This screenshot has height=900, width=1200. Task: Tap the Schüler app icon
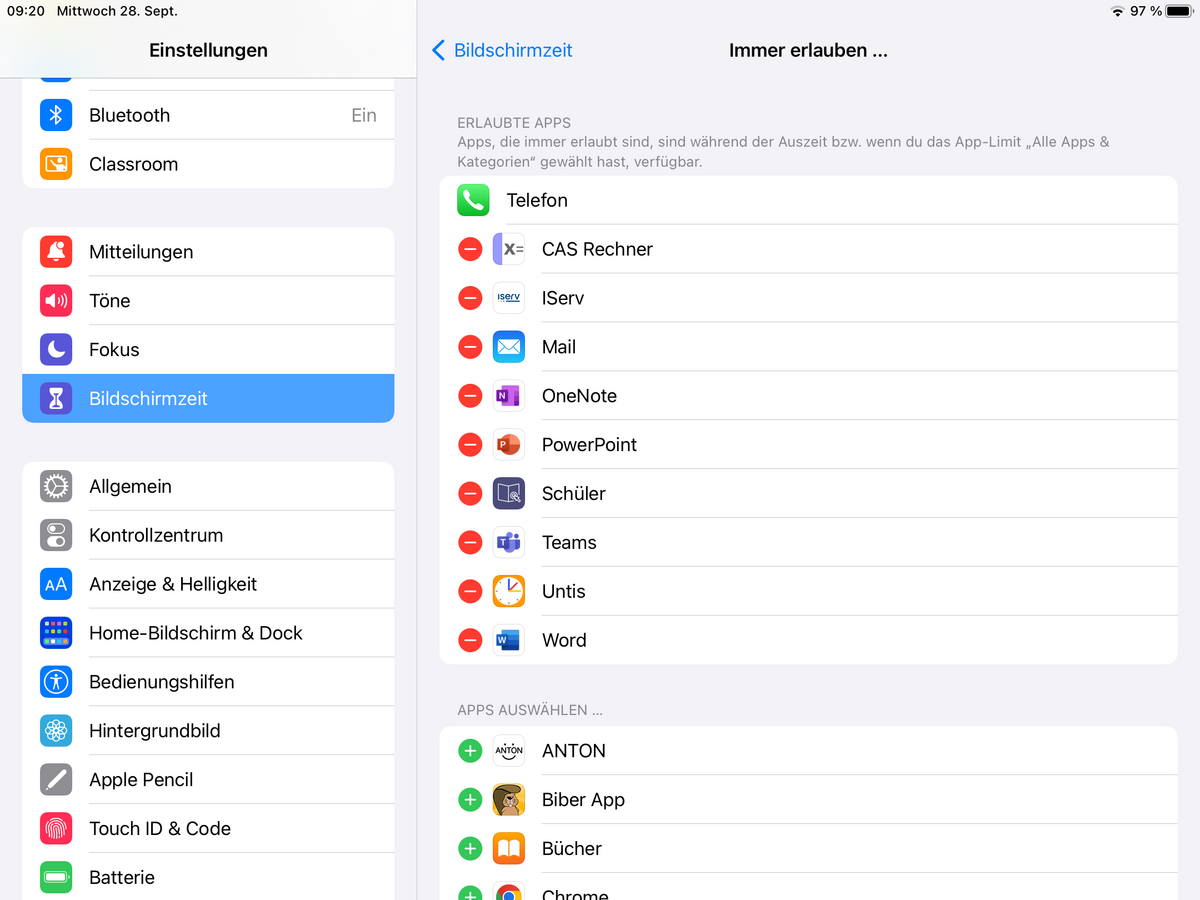pyautogui.click(x=509, y=493)
